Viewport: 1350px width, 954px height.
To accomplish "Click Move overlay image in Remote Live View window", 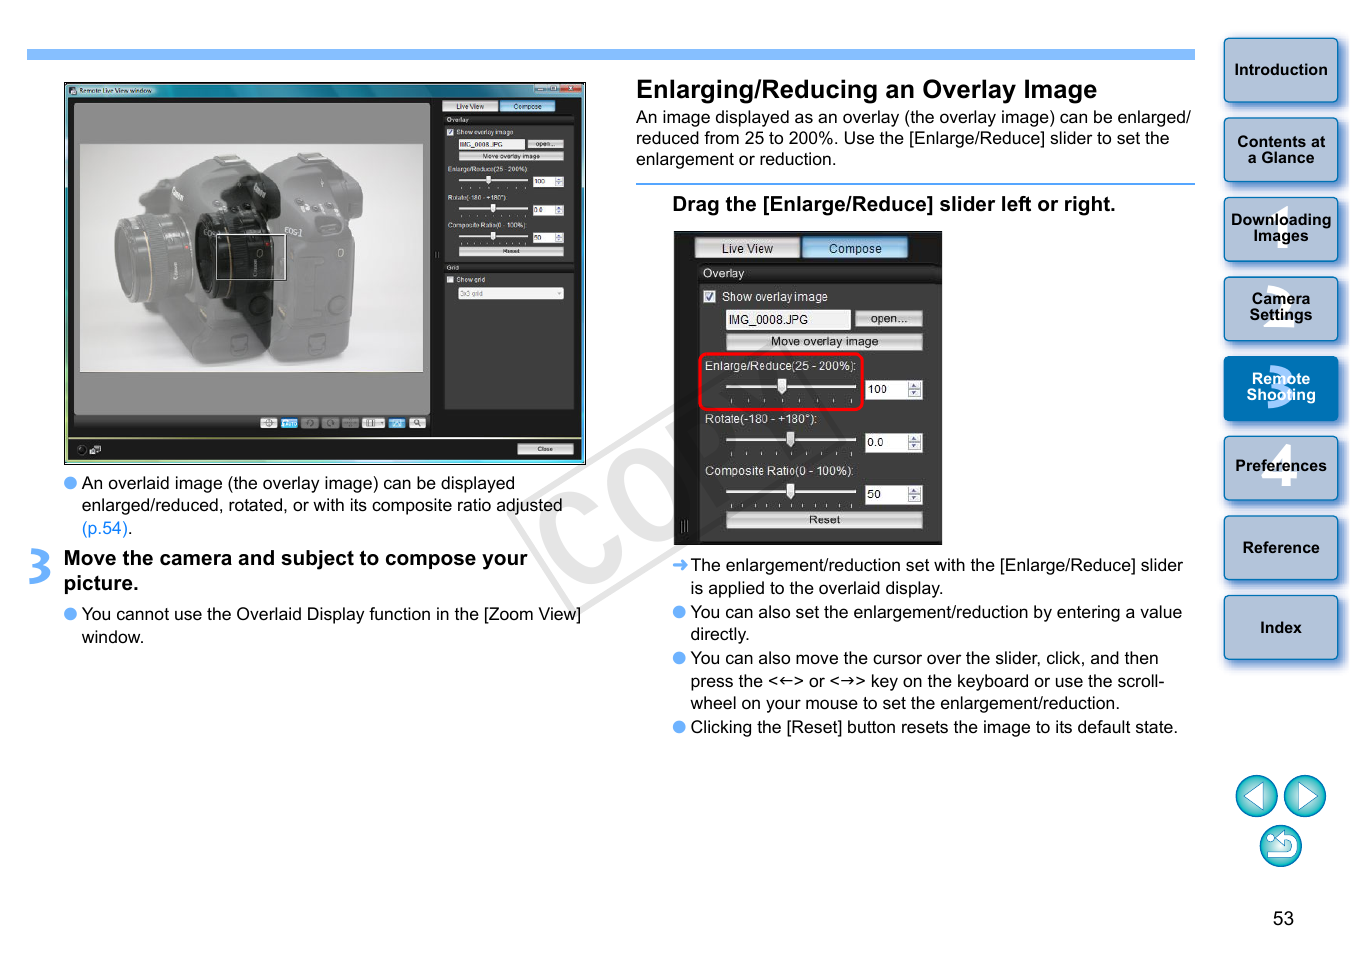I will pyautogui.click(x=511, y=156).
